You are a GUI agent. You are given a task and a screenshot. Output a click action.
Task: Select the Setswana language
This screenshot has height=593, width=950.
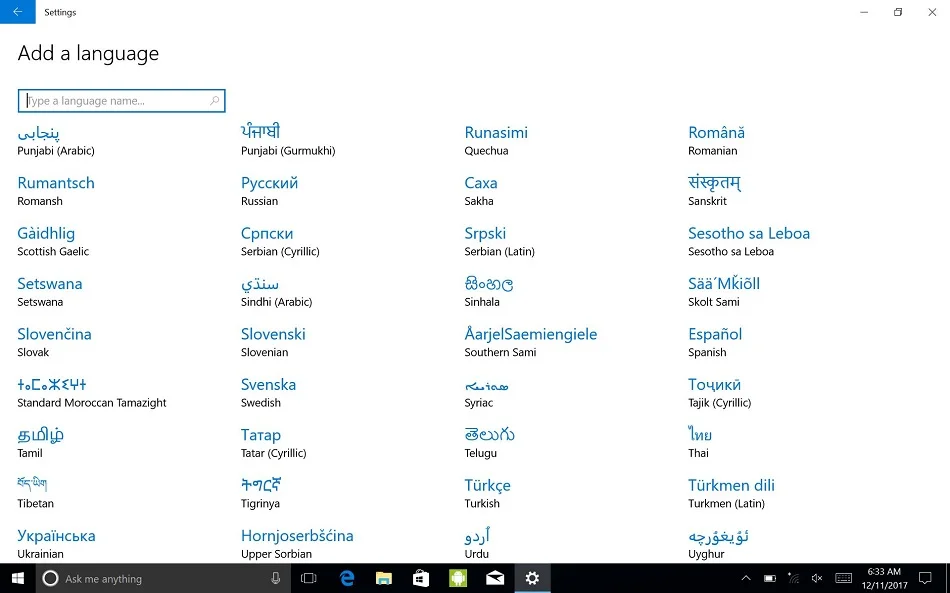coord(50,291)
